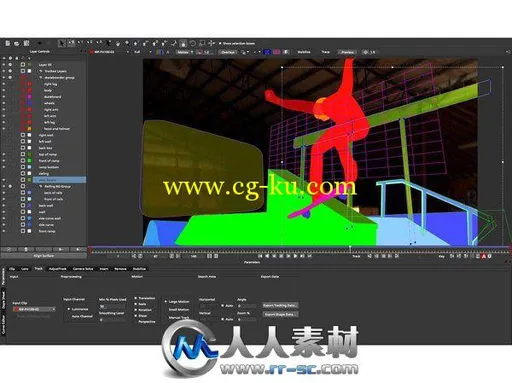Select the wheels layer
The width and height of the screenshot is (512, 383).
49,103
